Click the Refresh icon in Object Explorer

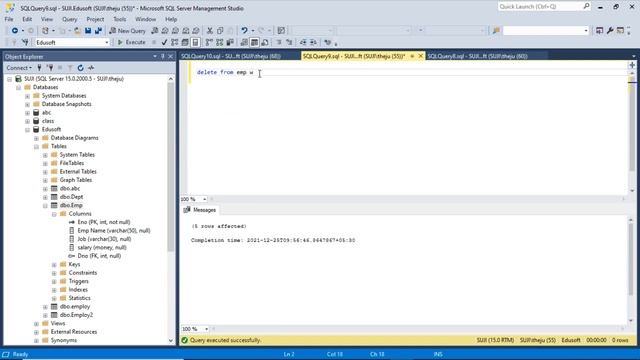pyautogui.click(x=80, y=68)
